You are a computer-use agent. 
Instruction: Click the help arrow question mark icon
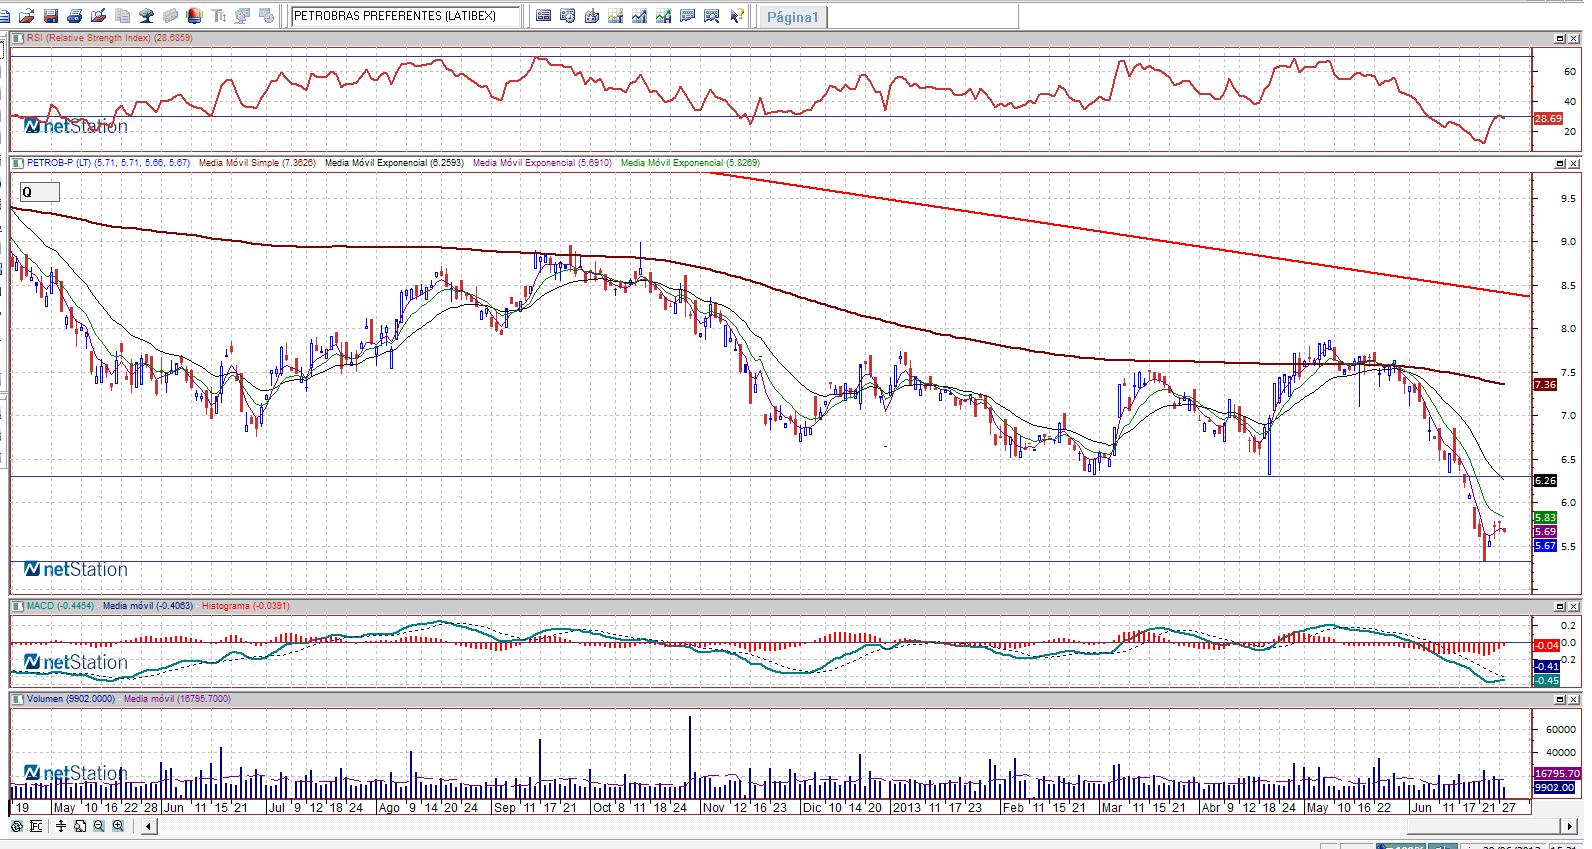point(736,16)
